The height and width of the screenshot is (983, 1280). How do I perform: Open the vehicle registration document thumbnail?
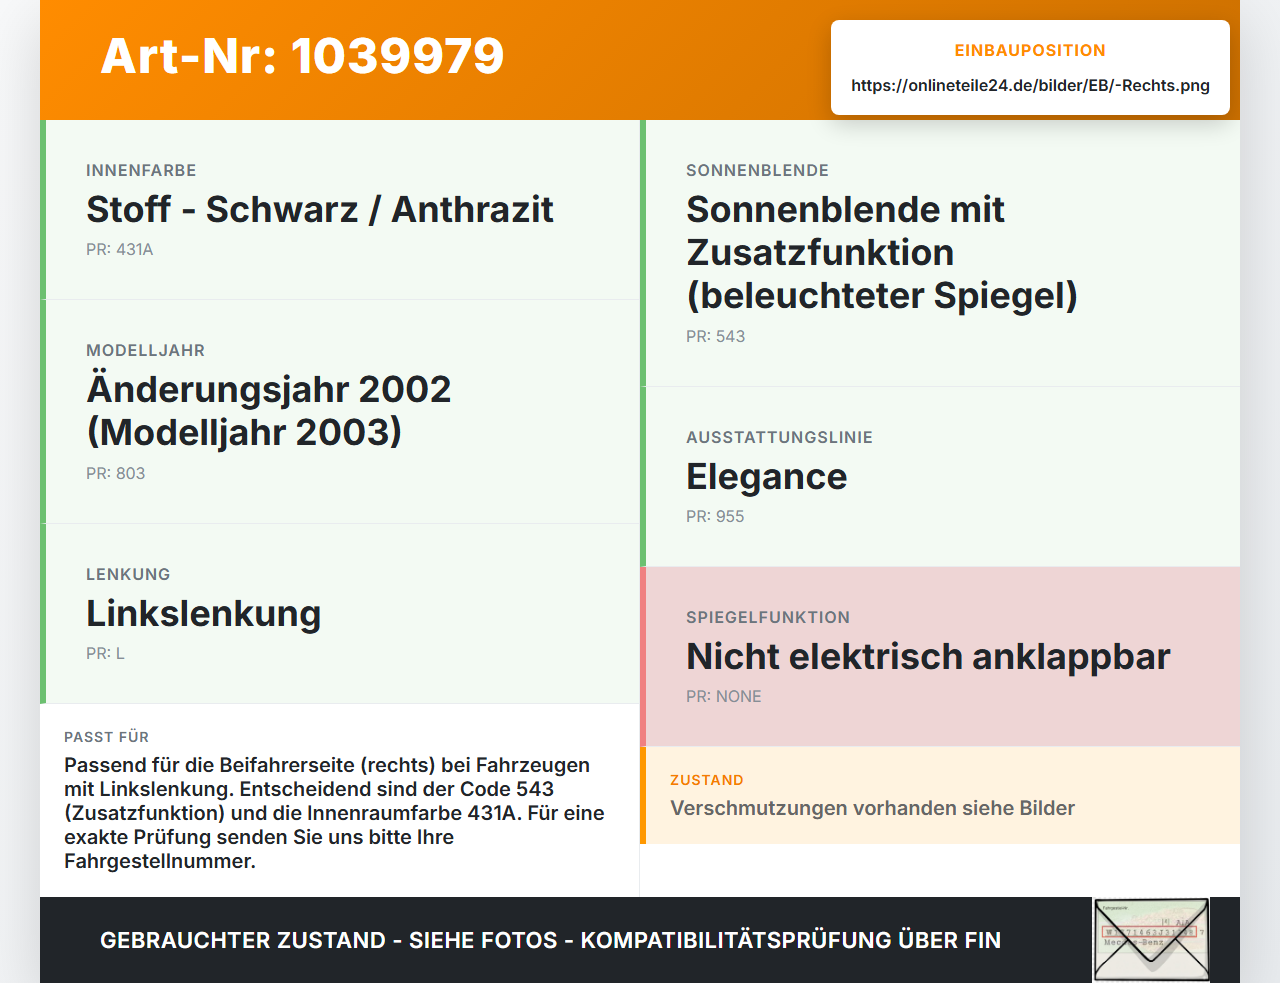click(1151, 939)
